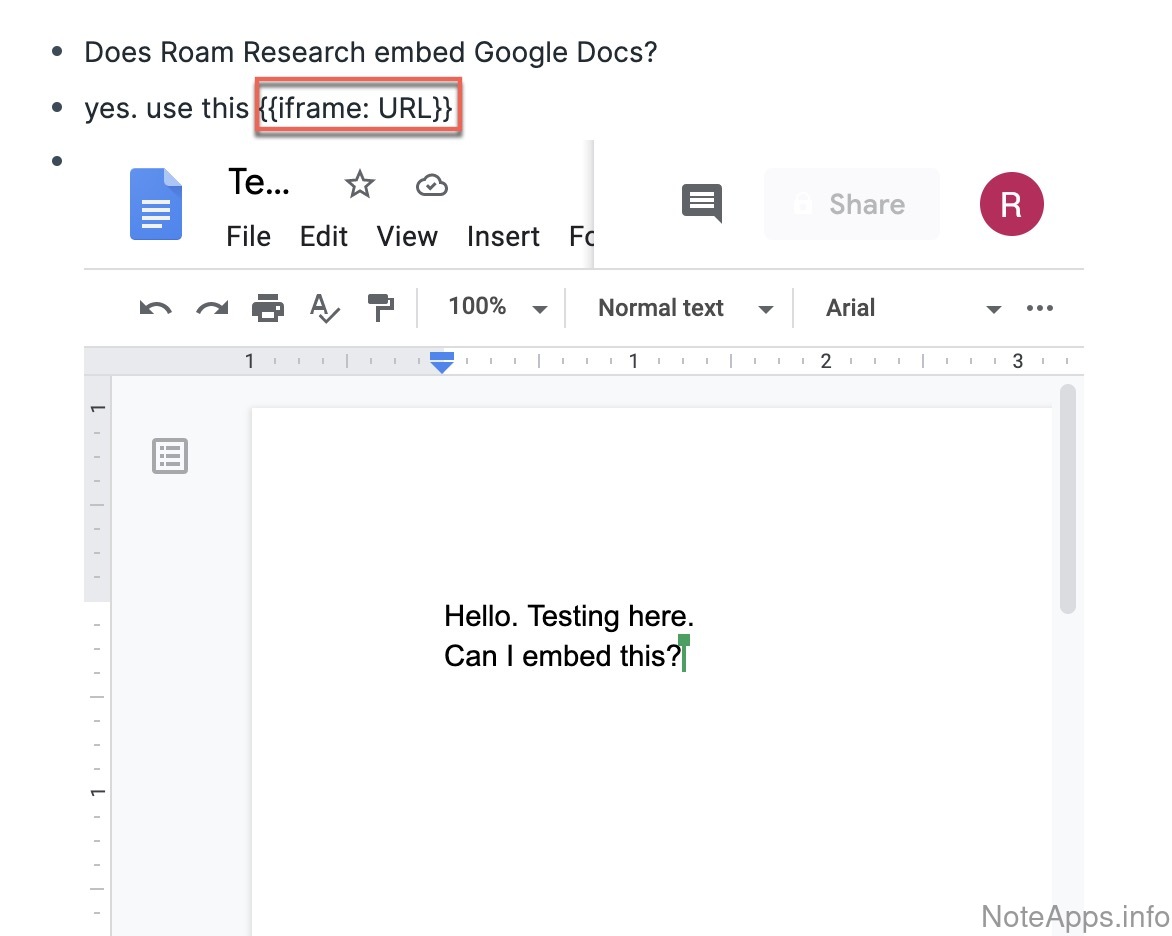This screenshot has width=1172, height=936.
Task: Open the R account avatar
Action: [1011, 204]
